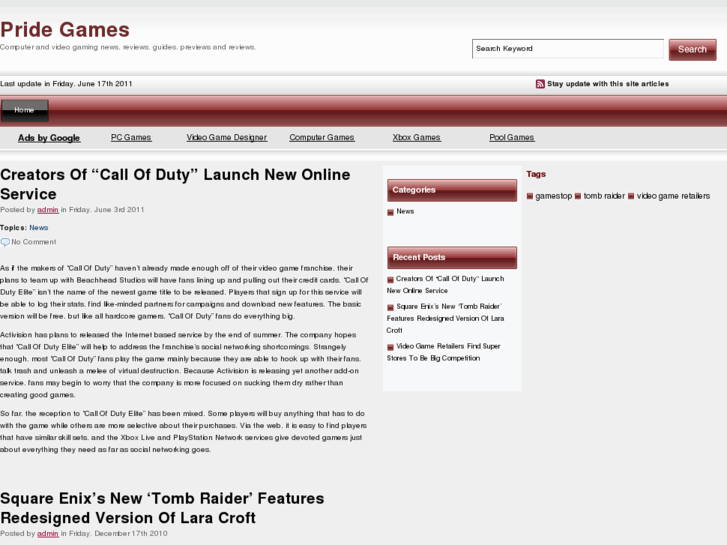Open the No Comment link

[x=33, y=242]
